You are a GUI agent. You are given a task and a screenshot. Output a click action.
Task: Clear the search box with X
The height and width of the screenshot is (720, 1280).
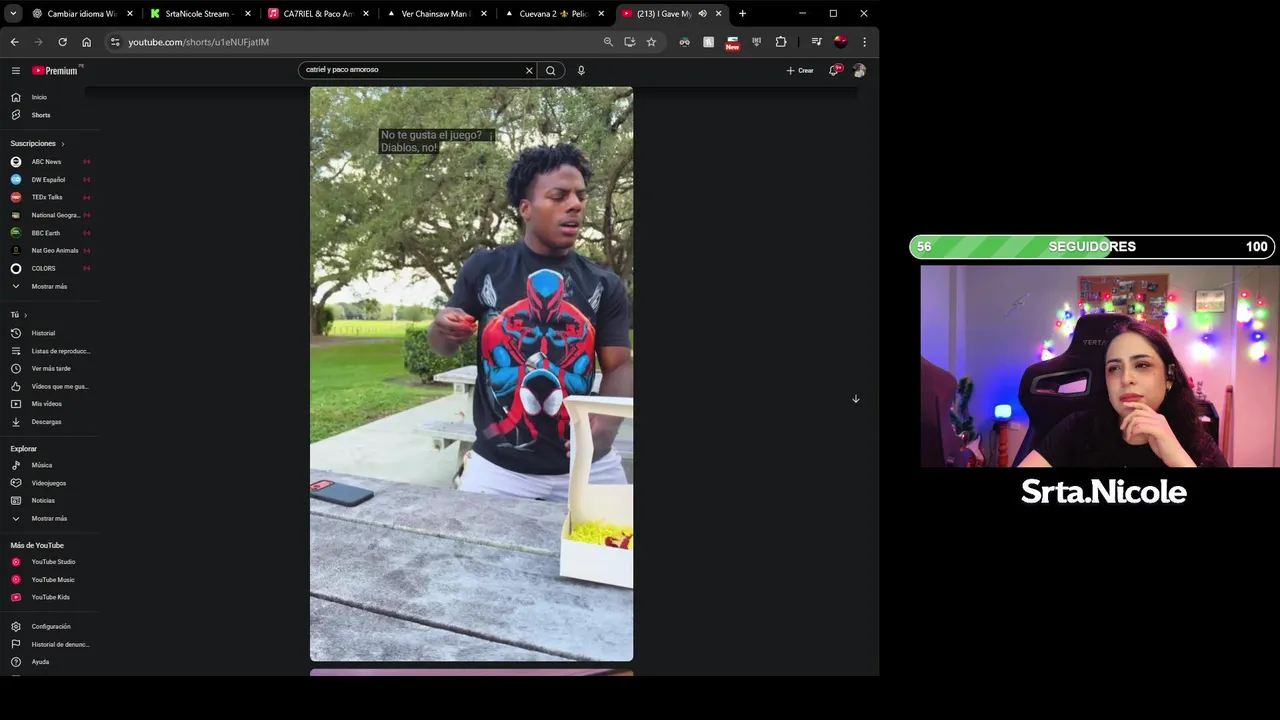point(529,71)
